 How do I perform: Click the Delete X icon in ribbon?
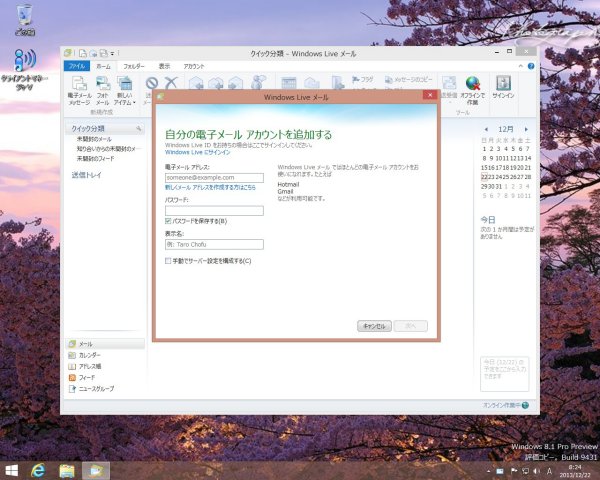coord(171,83)
